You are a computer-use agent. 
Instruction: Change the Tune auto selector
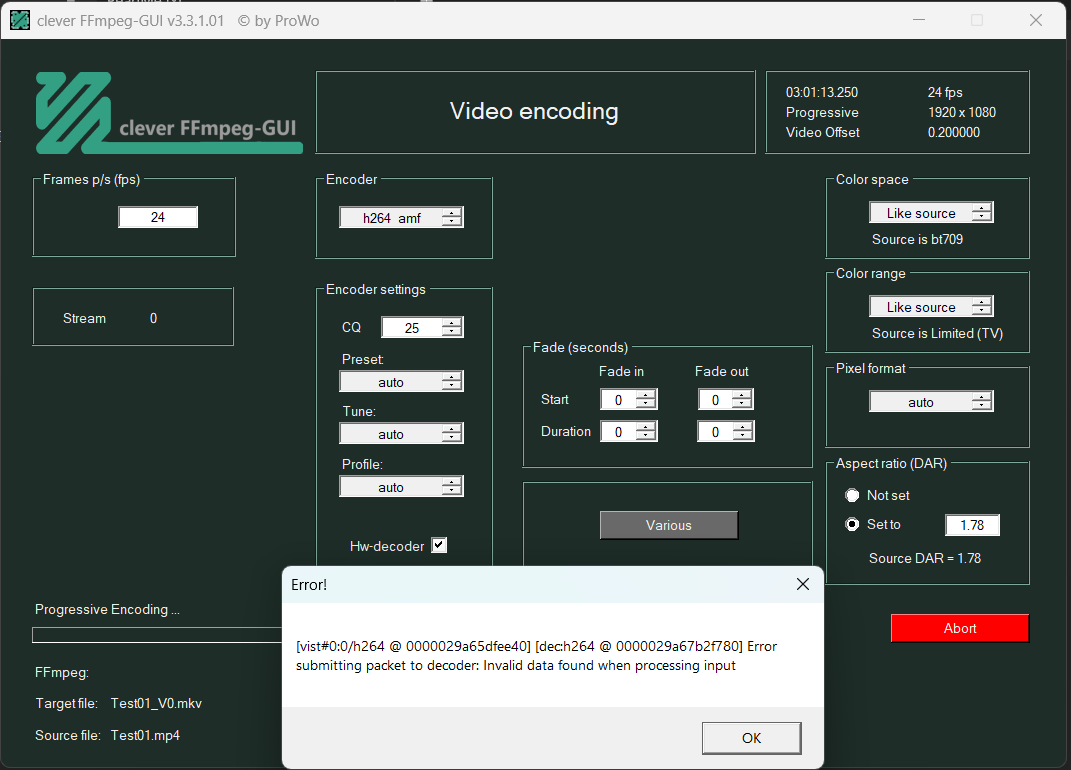(x=401, y=434)
